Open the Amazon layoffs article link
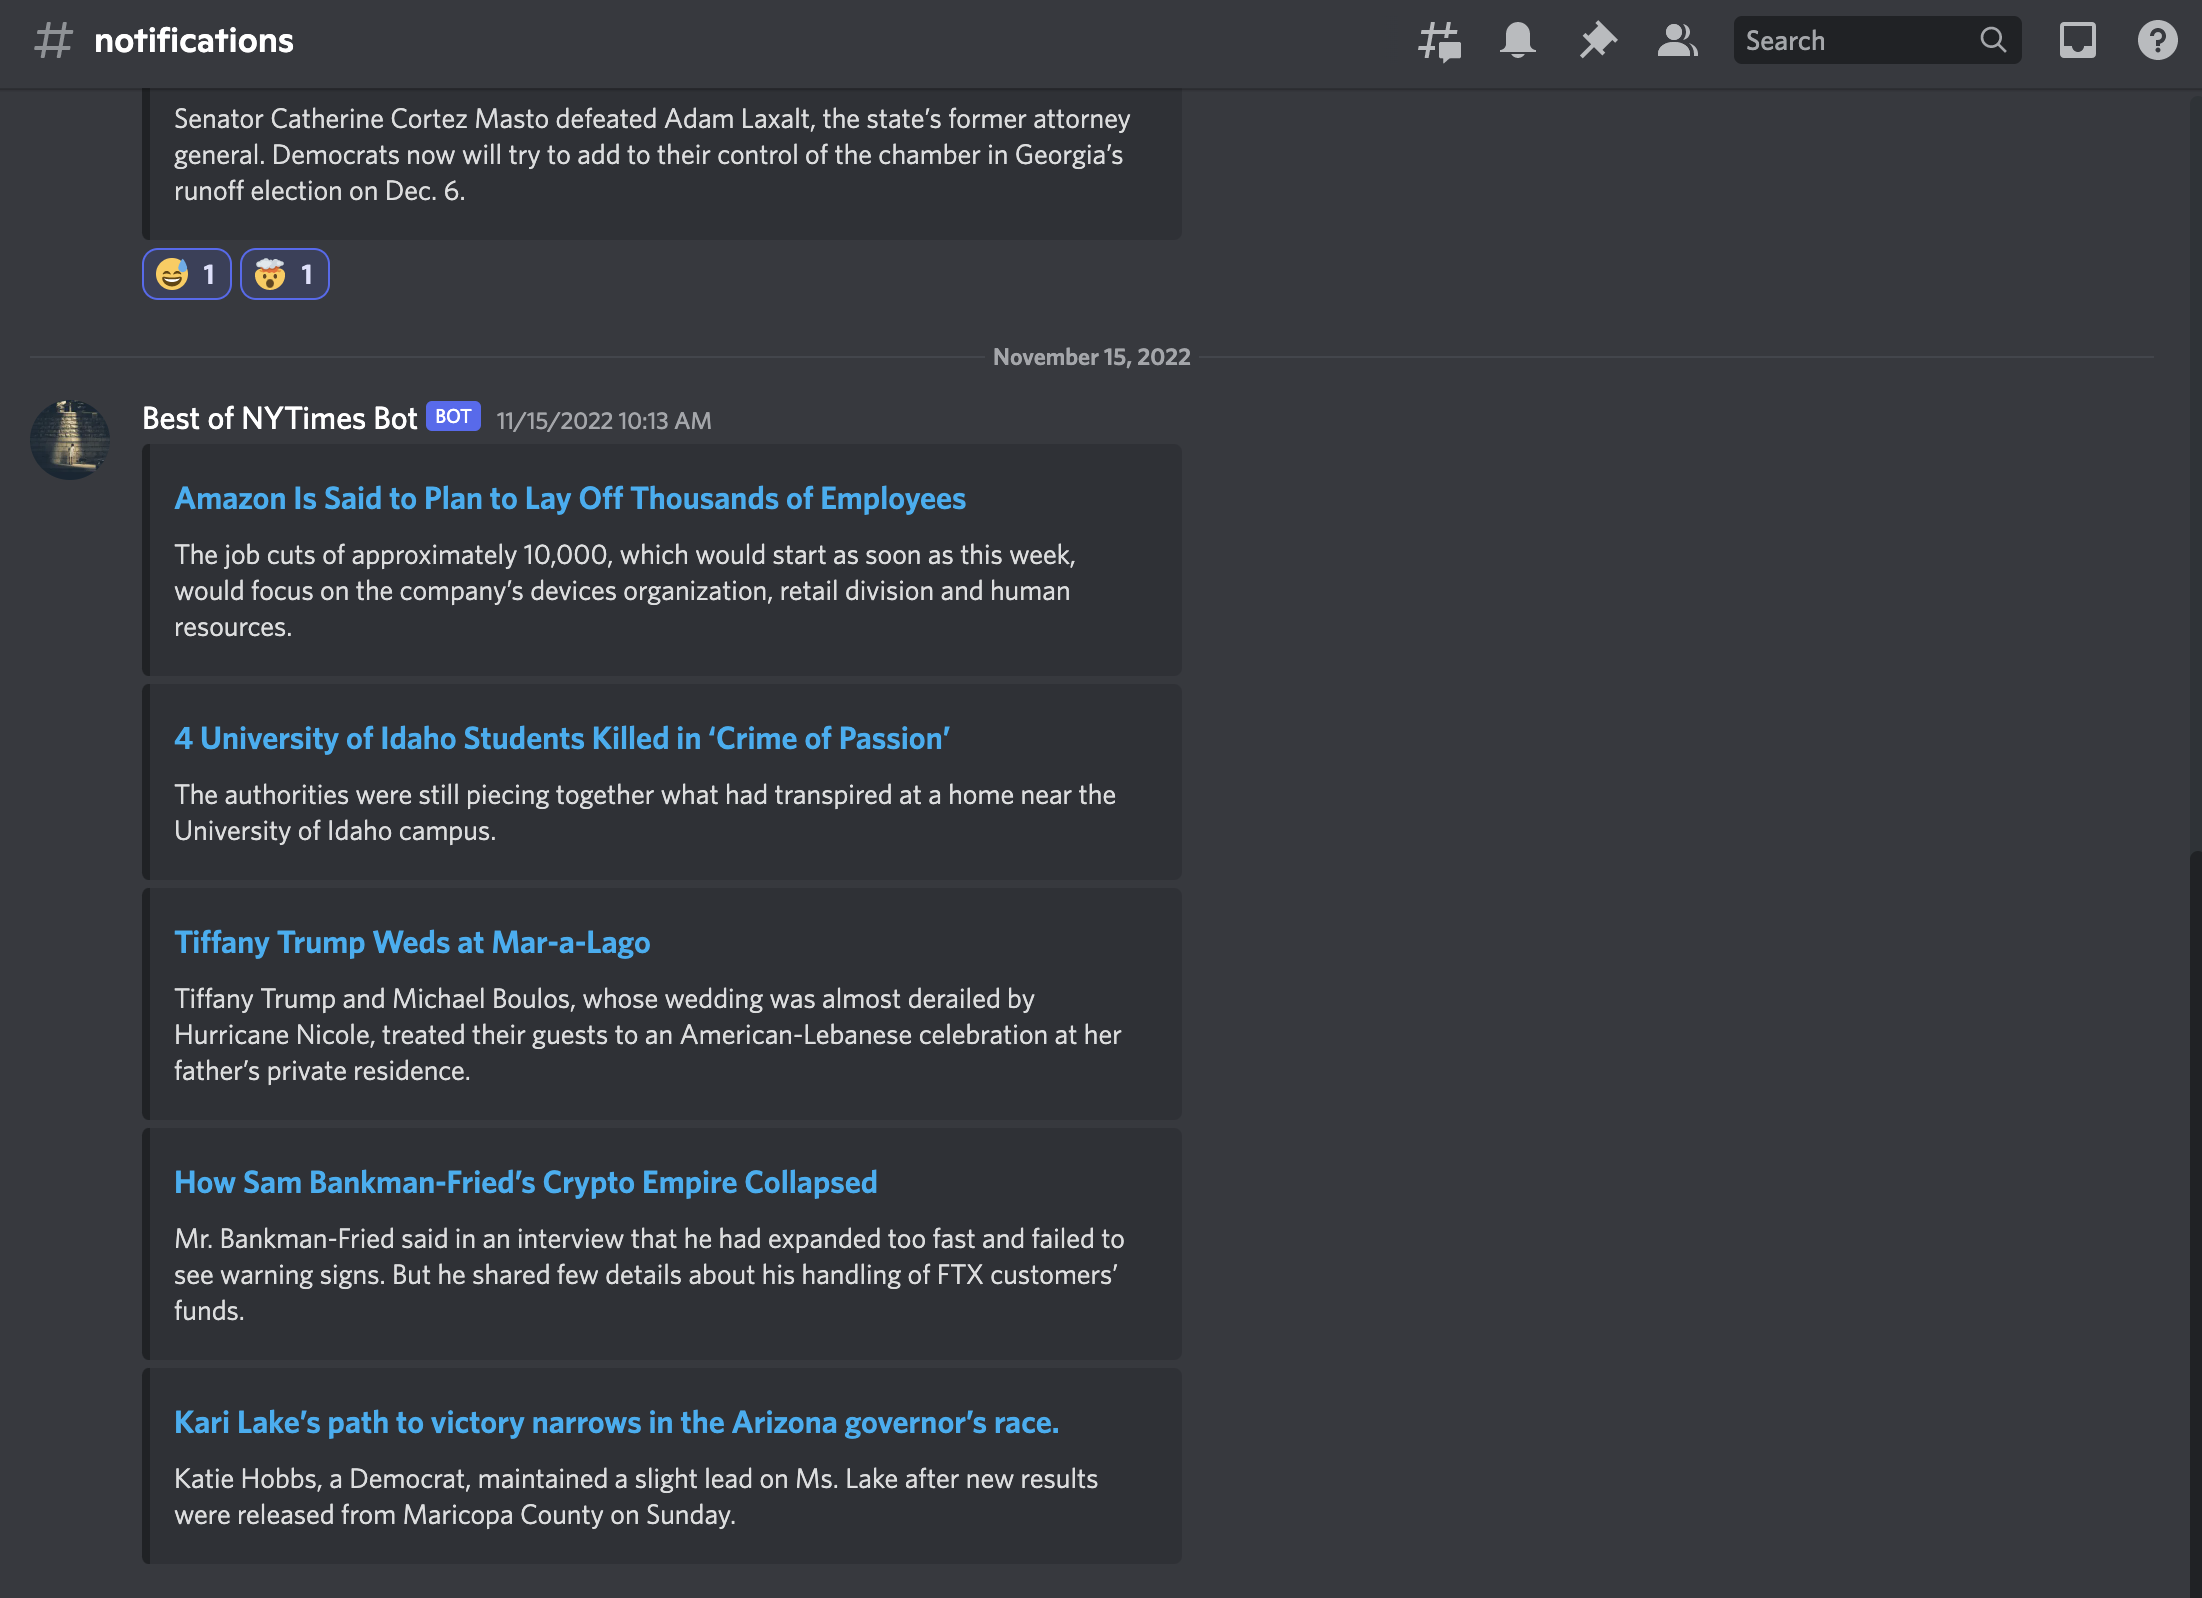2202x1598 pixels. point(570,499)
